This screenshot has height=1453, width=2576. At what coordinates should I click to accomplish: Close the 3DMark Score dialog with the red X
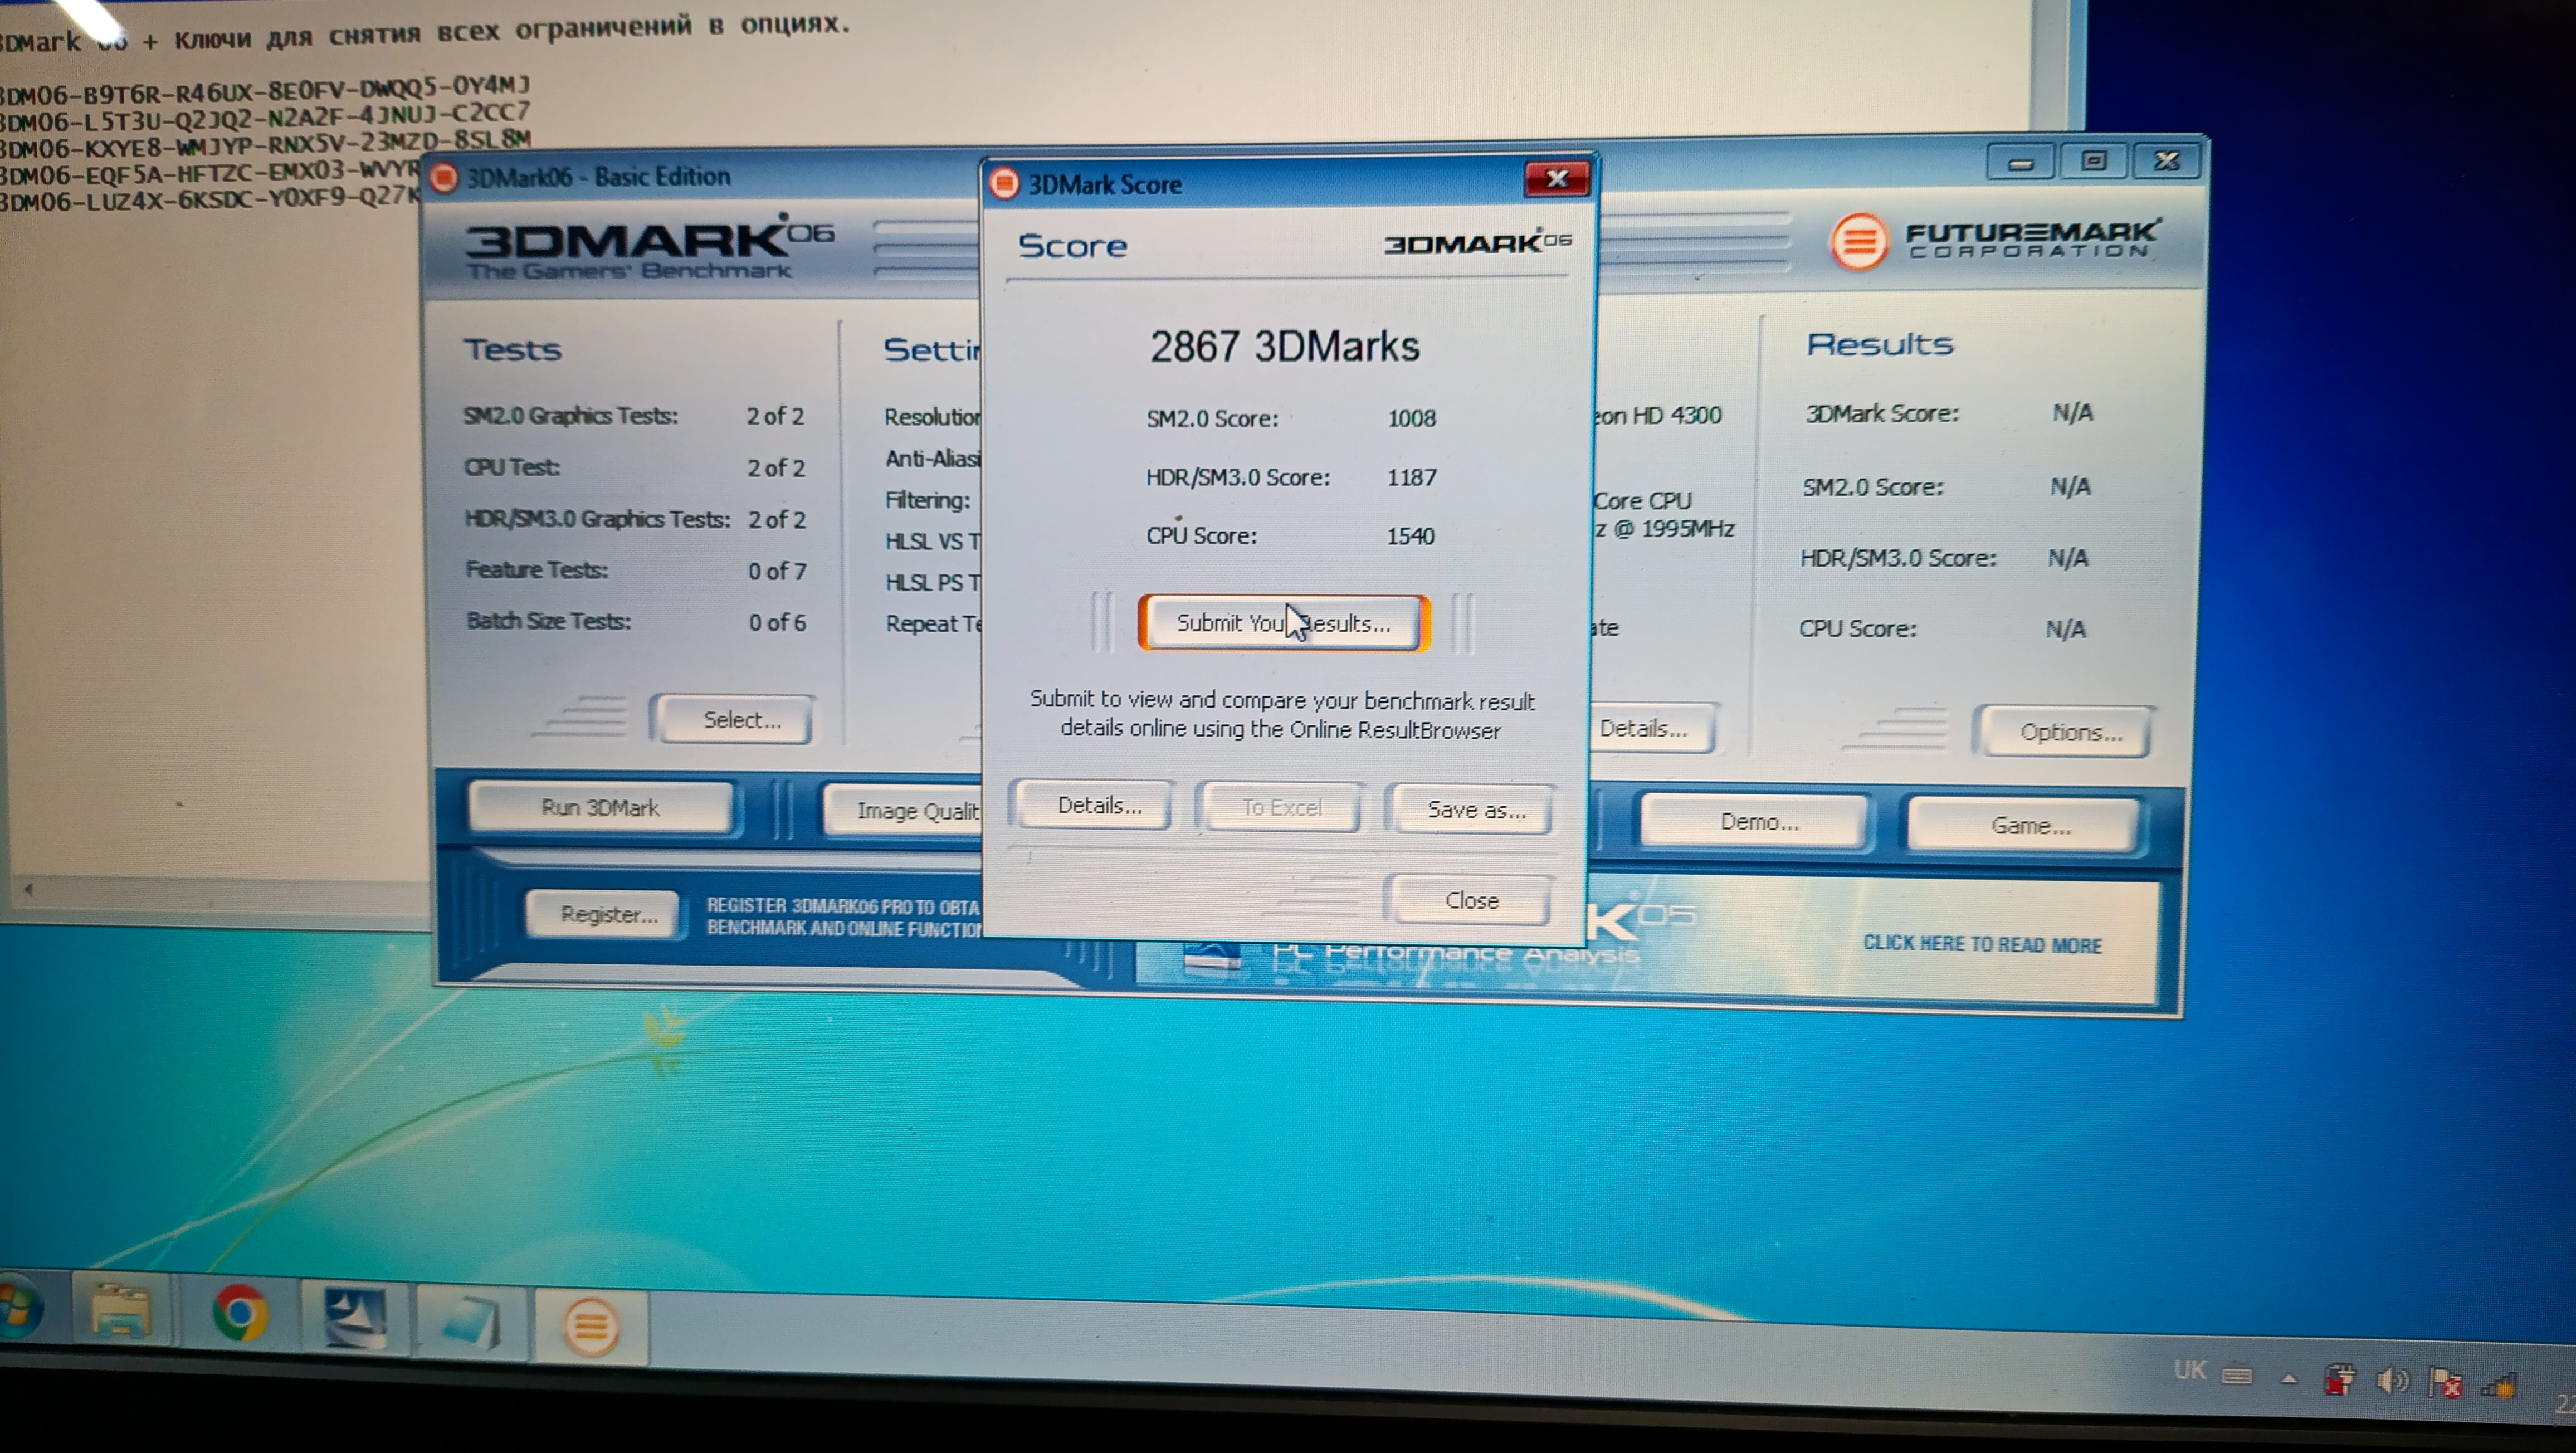[1557, 179]
